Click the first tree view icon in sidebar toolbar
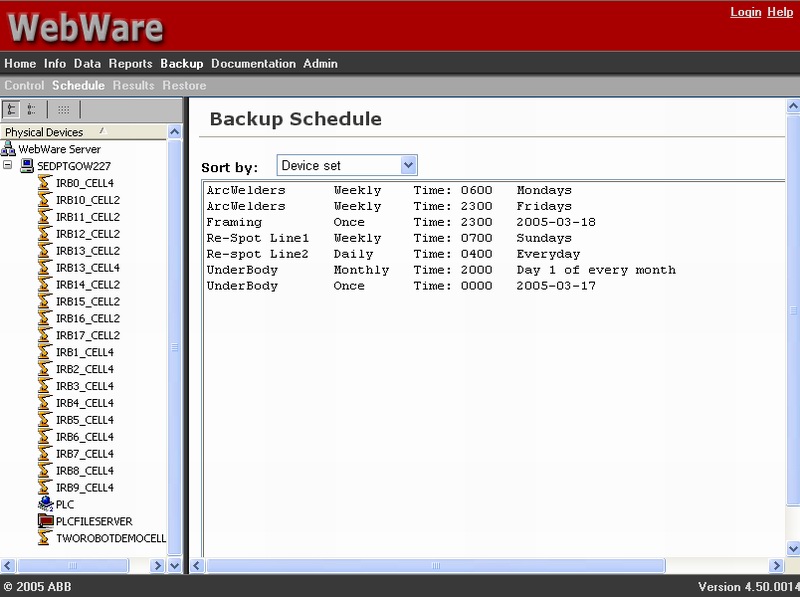 point(12,110)
